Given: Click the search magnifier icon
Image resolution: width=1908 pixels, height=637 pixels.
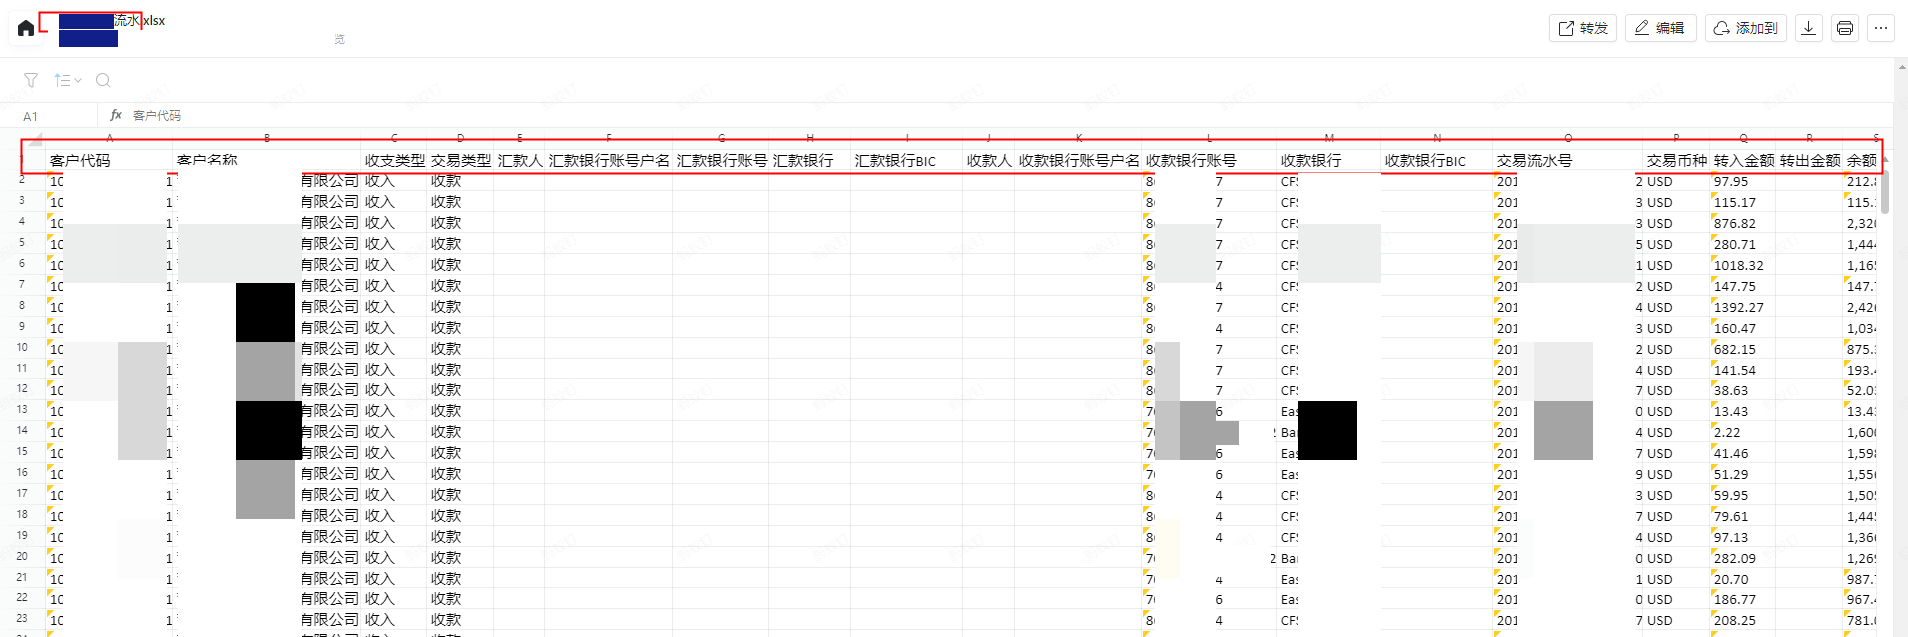Looking at the screenshot, I should click(x=103, y=80).
